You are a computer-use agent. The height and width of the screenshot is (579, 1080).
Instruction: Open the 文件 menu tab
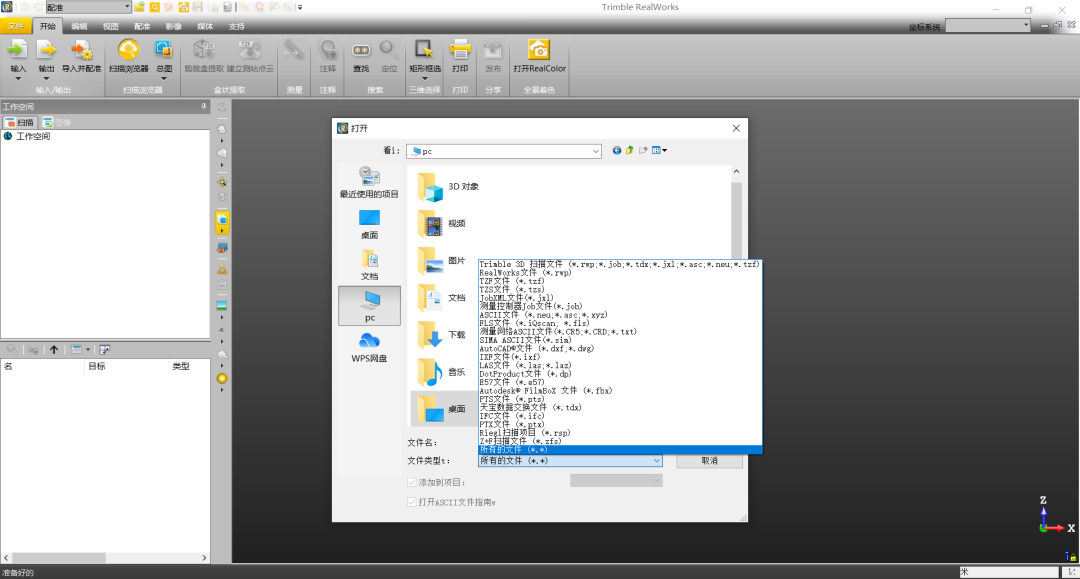point(15,25)
